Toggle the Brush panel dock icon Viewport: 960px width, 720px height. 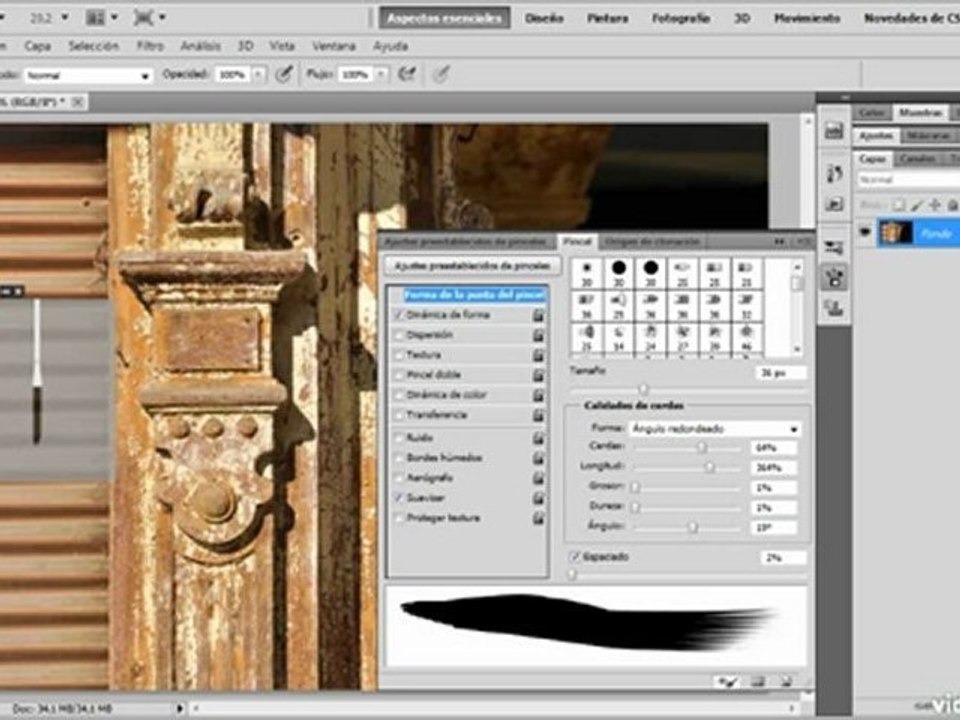point(834,278)
